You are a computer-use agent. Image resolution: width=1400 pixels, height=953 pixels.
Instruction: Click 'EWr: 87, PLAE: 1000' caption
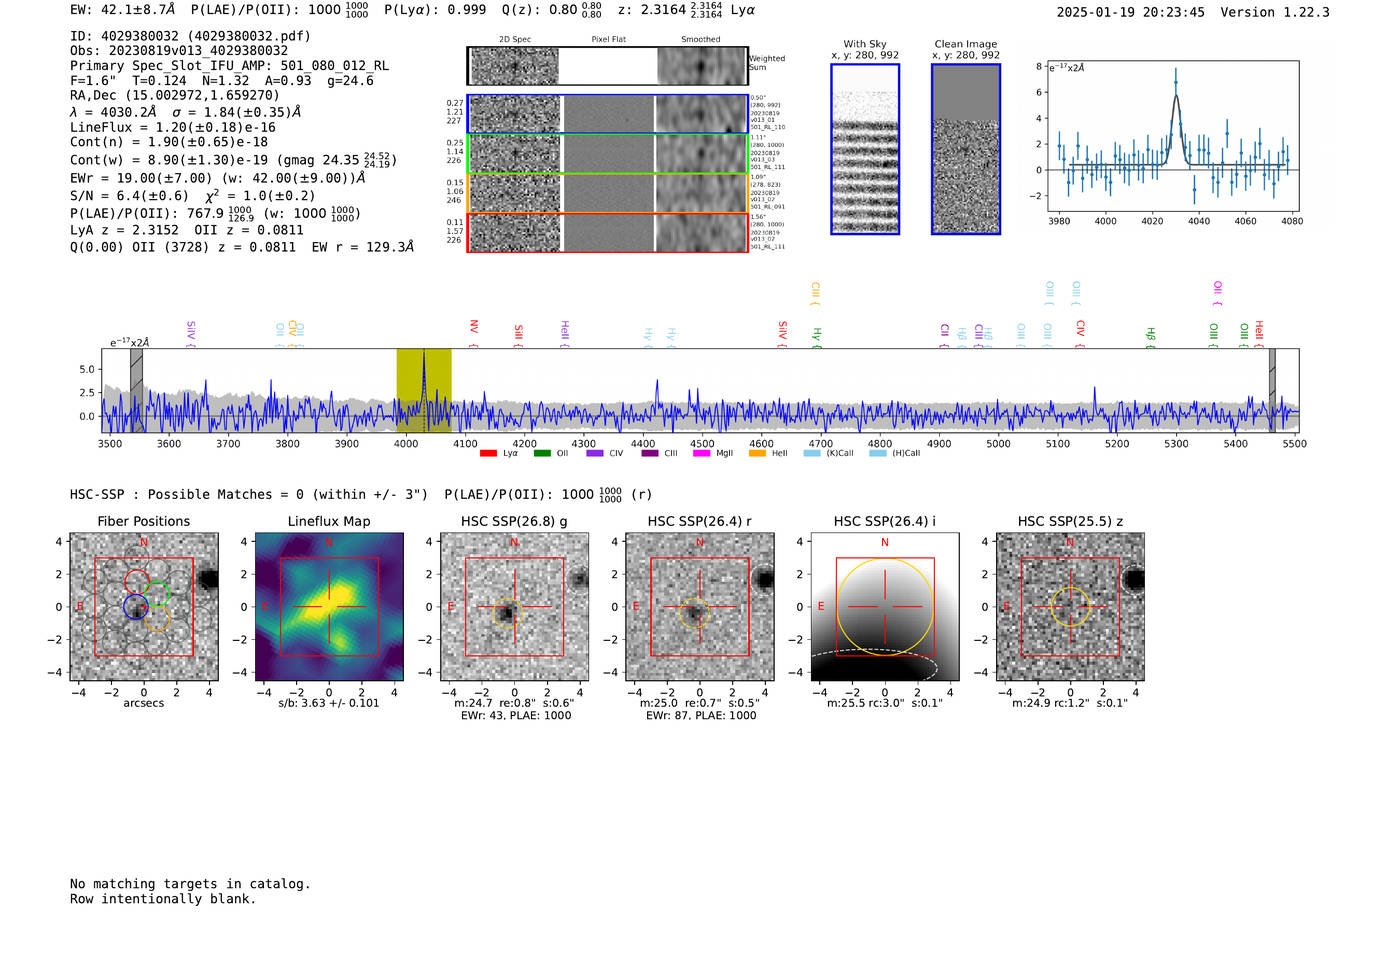(x=700, y=716)
